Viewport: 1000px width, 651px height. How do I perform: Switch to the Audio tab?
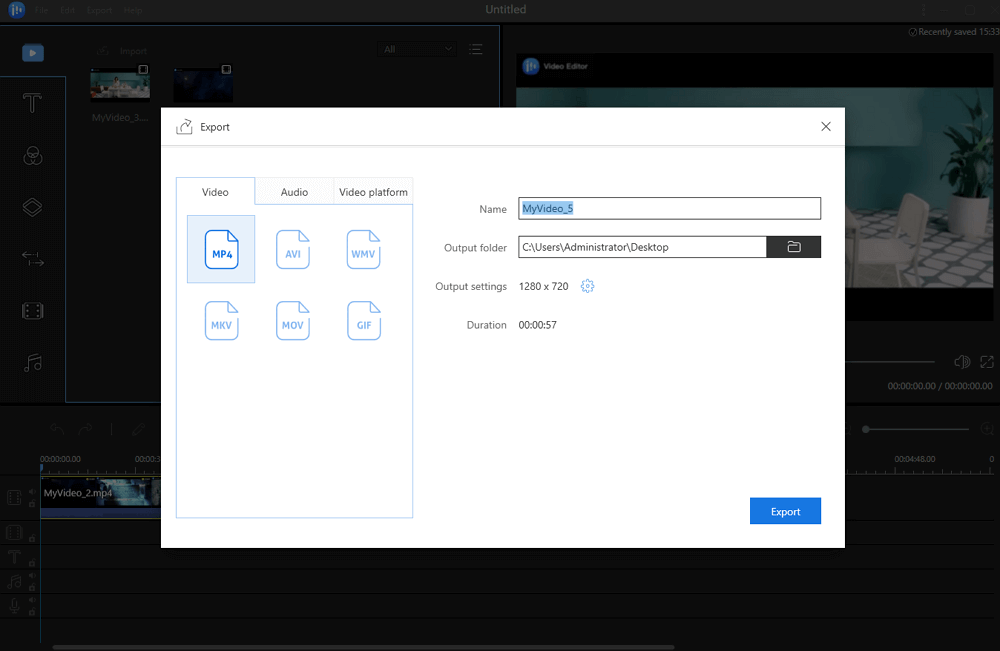[294, 192]
